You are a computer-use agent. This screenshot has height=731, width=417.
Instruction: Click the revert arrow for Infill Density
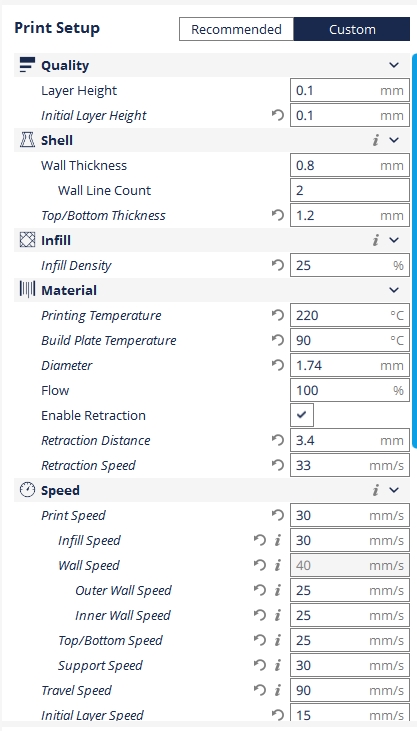point(278,265)
